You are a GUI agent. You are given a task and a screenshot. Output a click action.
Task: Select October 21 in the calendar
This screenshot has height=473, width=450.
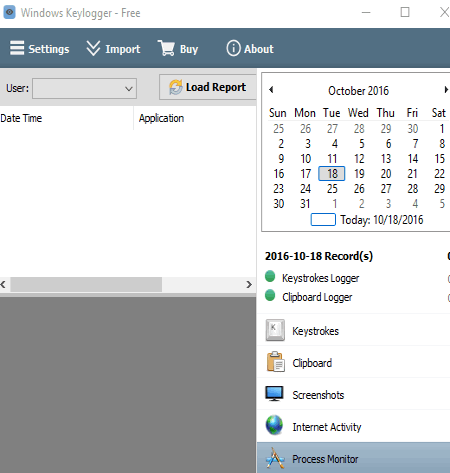[413, 174]
